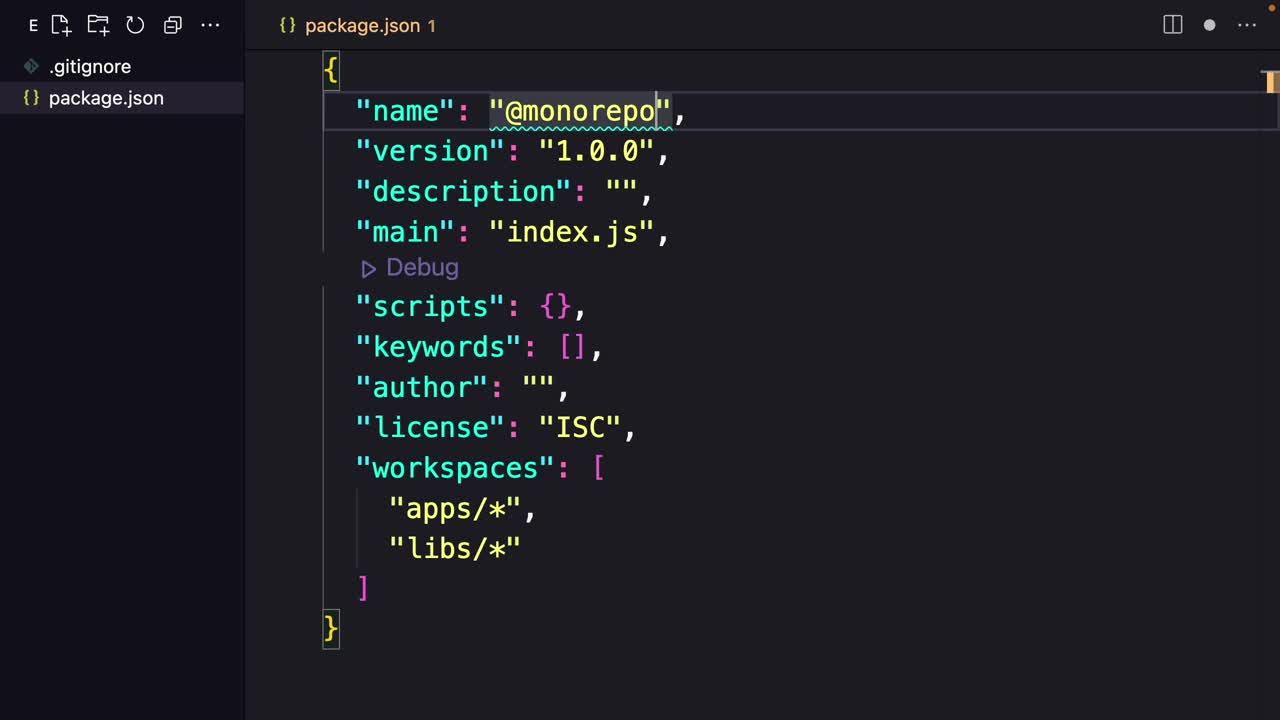Viewport: 1280px width, 720px height.
Task: Open .gitignore from the file tree
Action: tap(89, 67)
